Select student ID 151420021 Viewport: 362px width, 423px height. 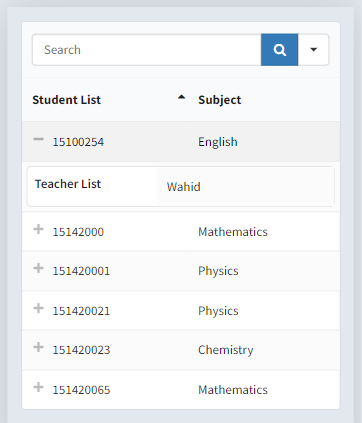(81, 311)
